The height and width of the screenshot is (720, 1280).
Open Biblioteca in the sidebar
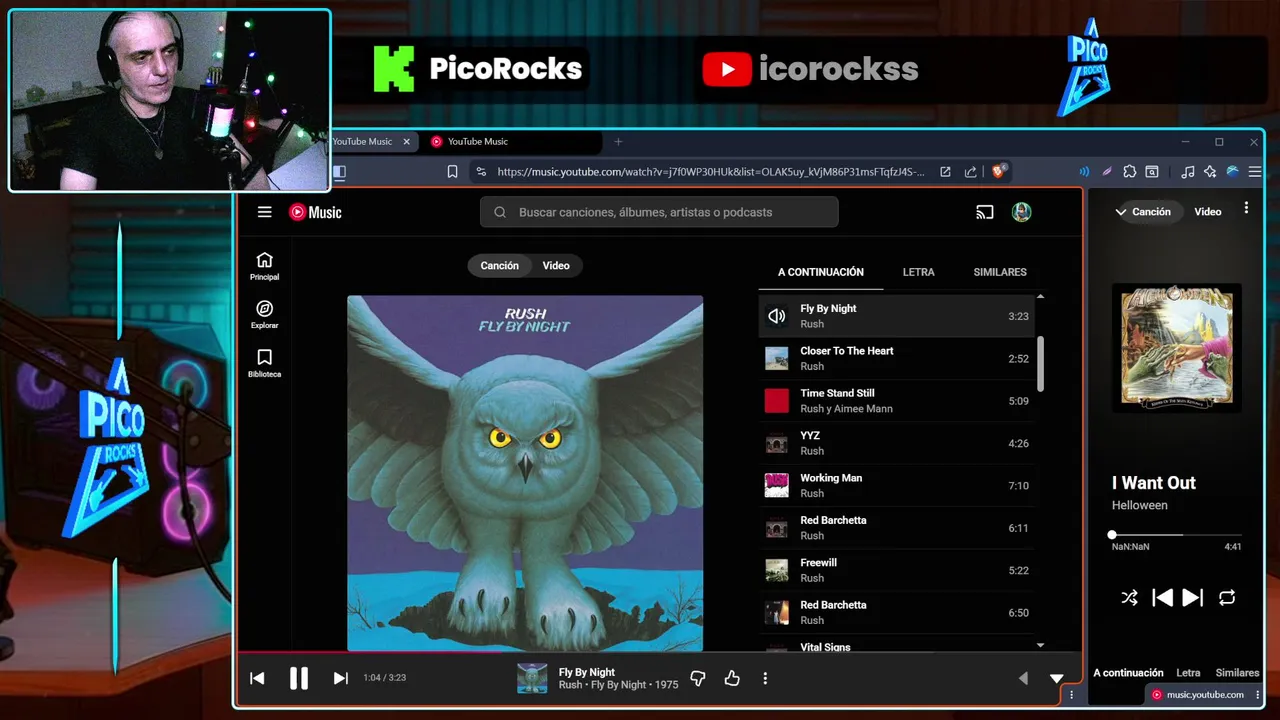coord(265,363)
